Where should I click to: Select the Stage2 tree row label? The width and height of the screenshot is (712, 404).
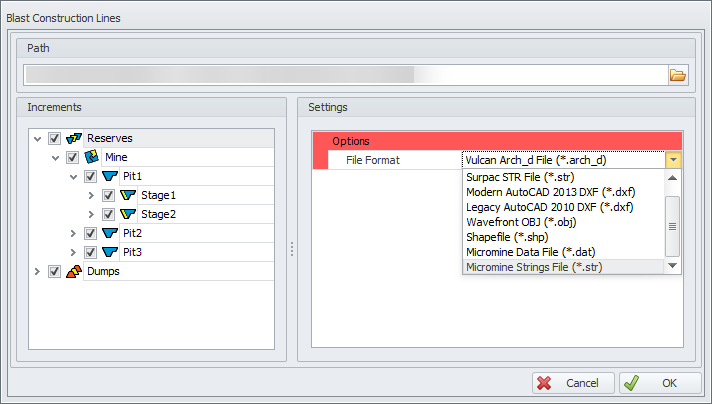[158, 214]
